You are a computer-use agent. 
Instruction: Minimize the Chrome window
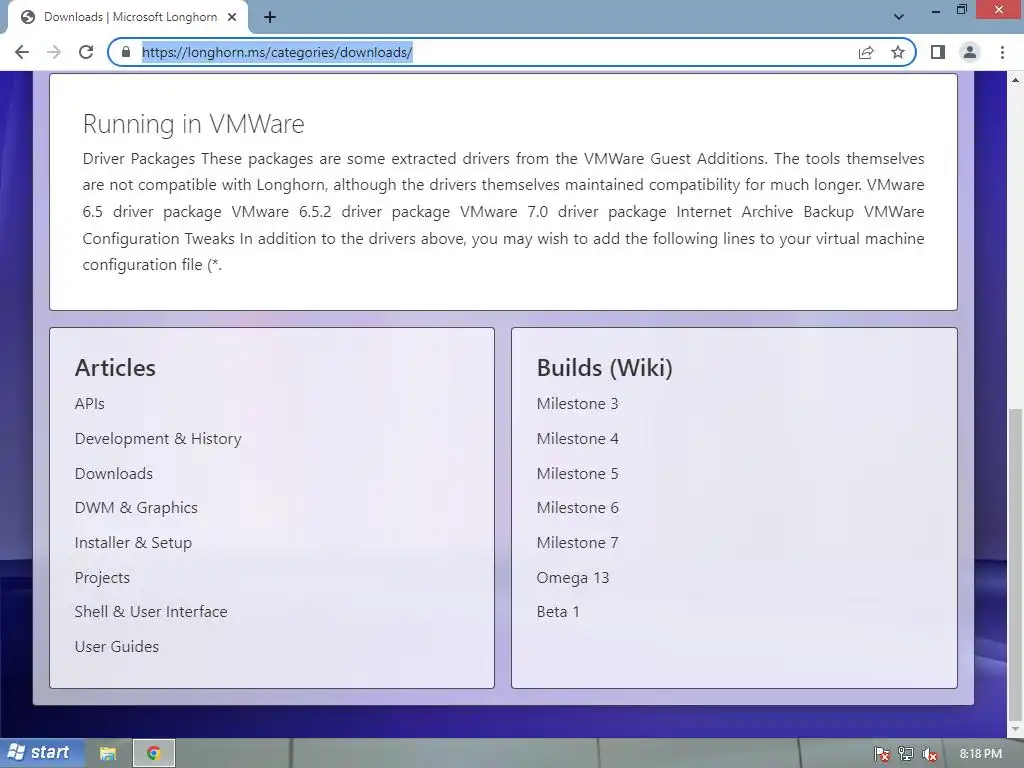pyautogui.click(x=936, y=11)
